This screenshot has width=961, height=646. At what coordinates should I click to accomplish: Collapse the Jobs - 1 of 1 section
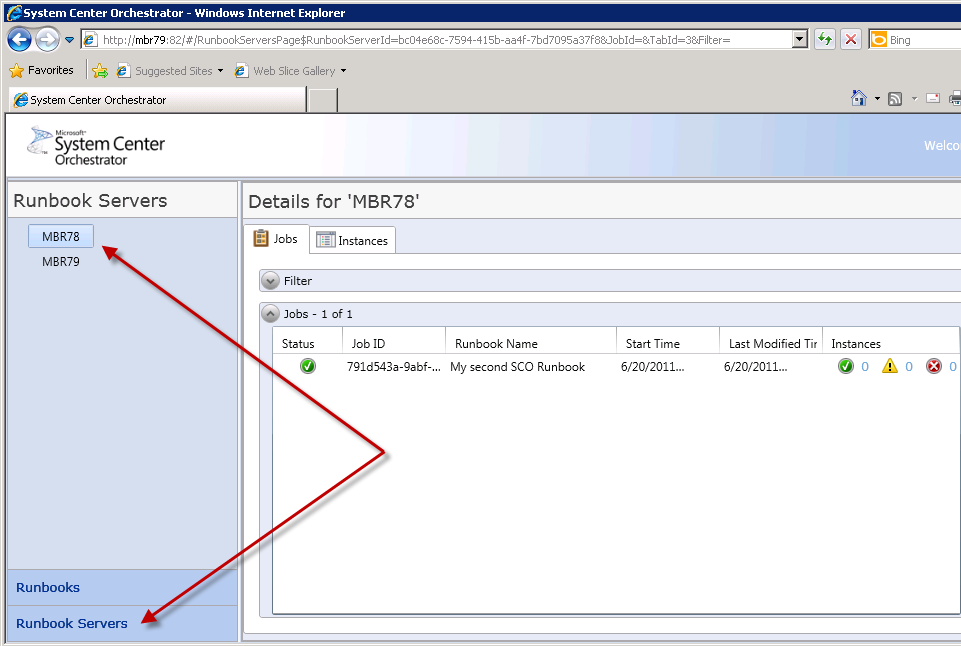(x=270, y=314)
